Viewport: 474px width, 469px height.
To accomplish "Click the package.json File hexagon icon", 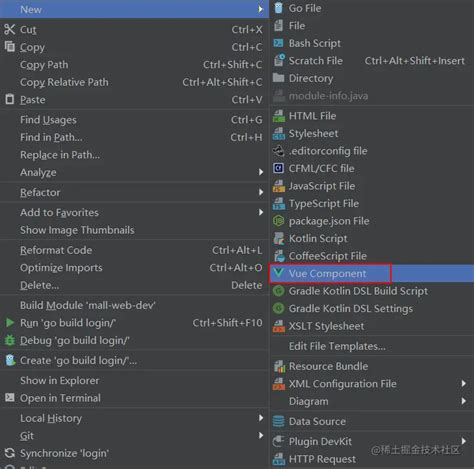I will [x=279, y=221].
